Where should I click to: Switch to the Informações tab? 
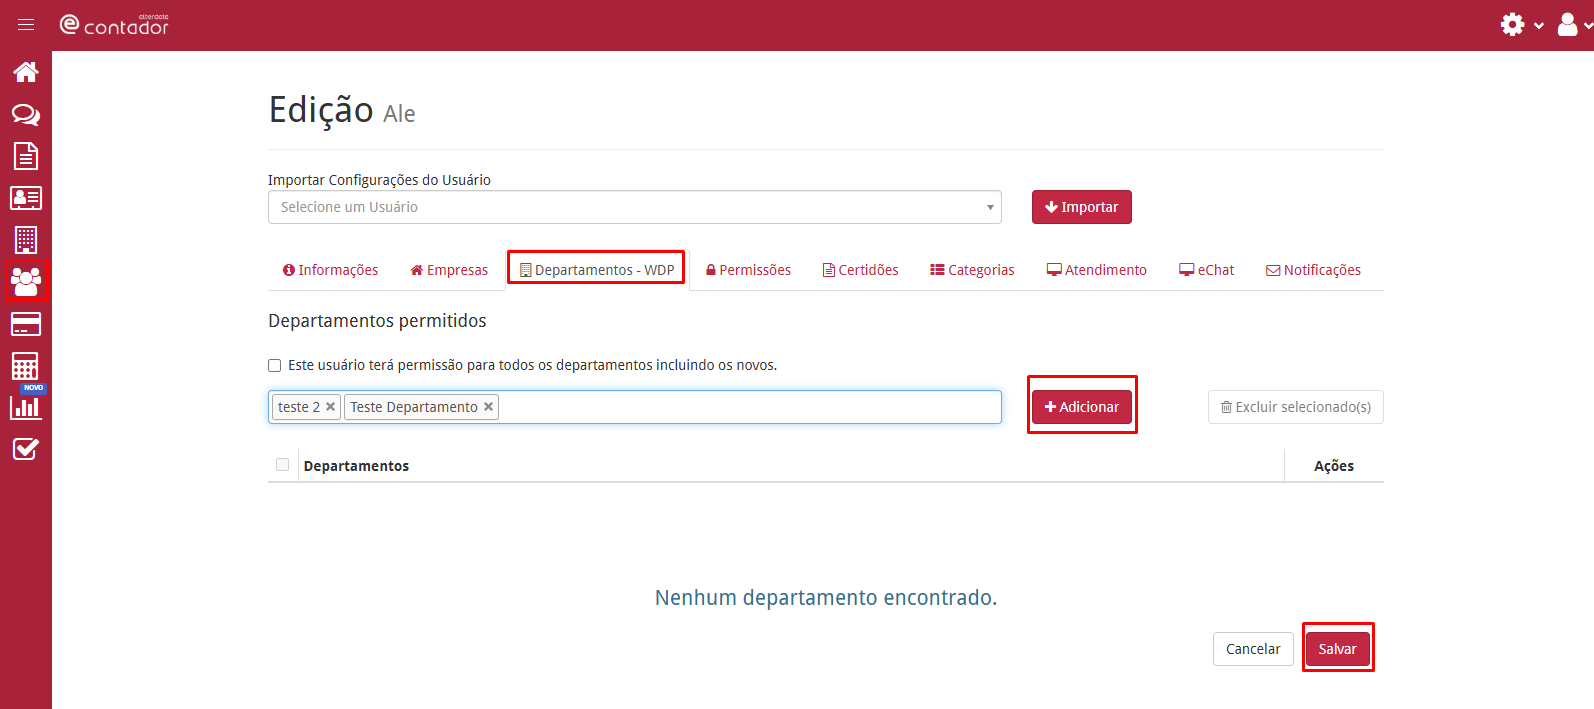coord(330,270)
